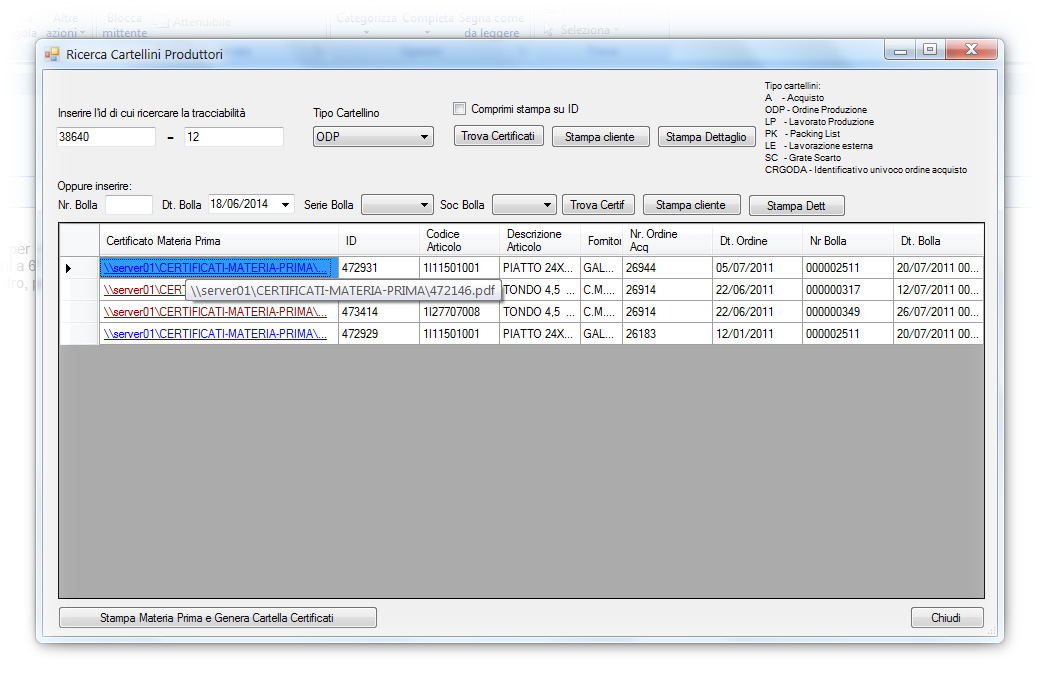This screenshot has width=1042, height=682.
Task: Focus the id field containing 38640
Action: click(x=106, y=137)
